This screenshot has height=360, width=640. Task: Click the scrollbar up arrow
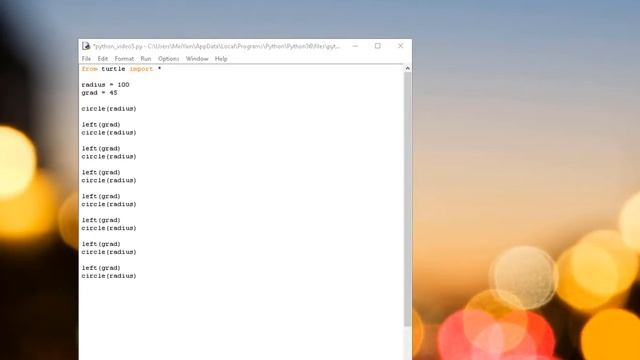coord(407,69)
